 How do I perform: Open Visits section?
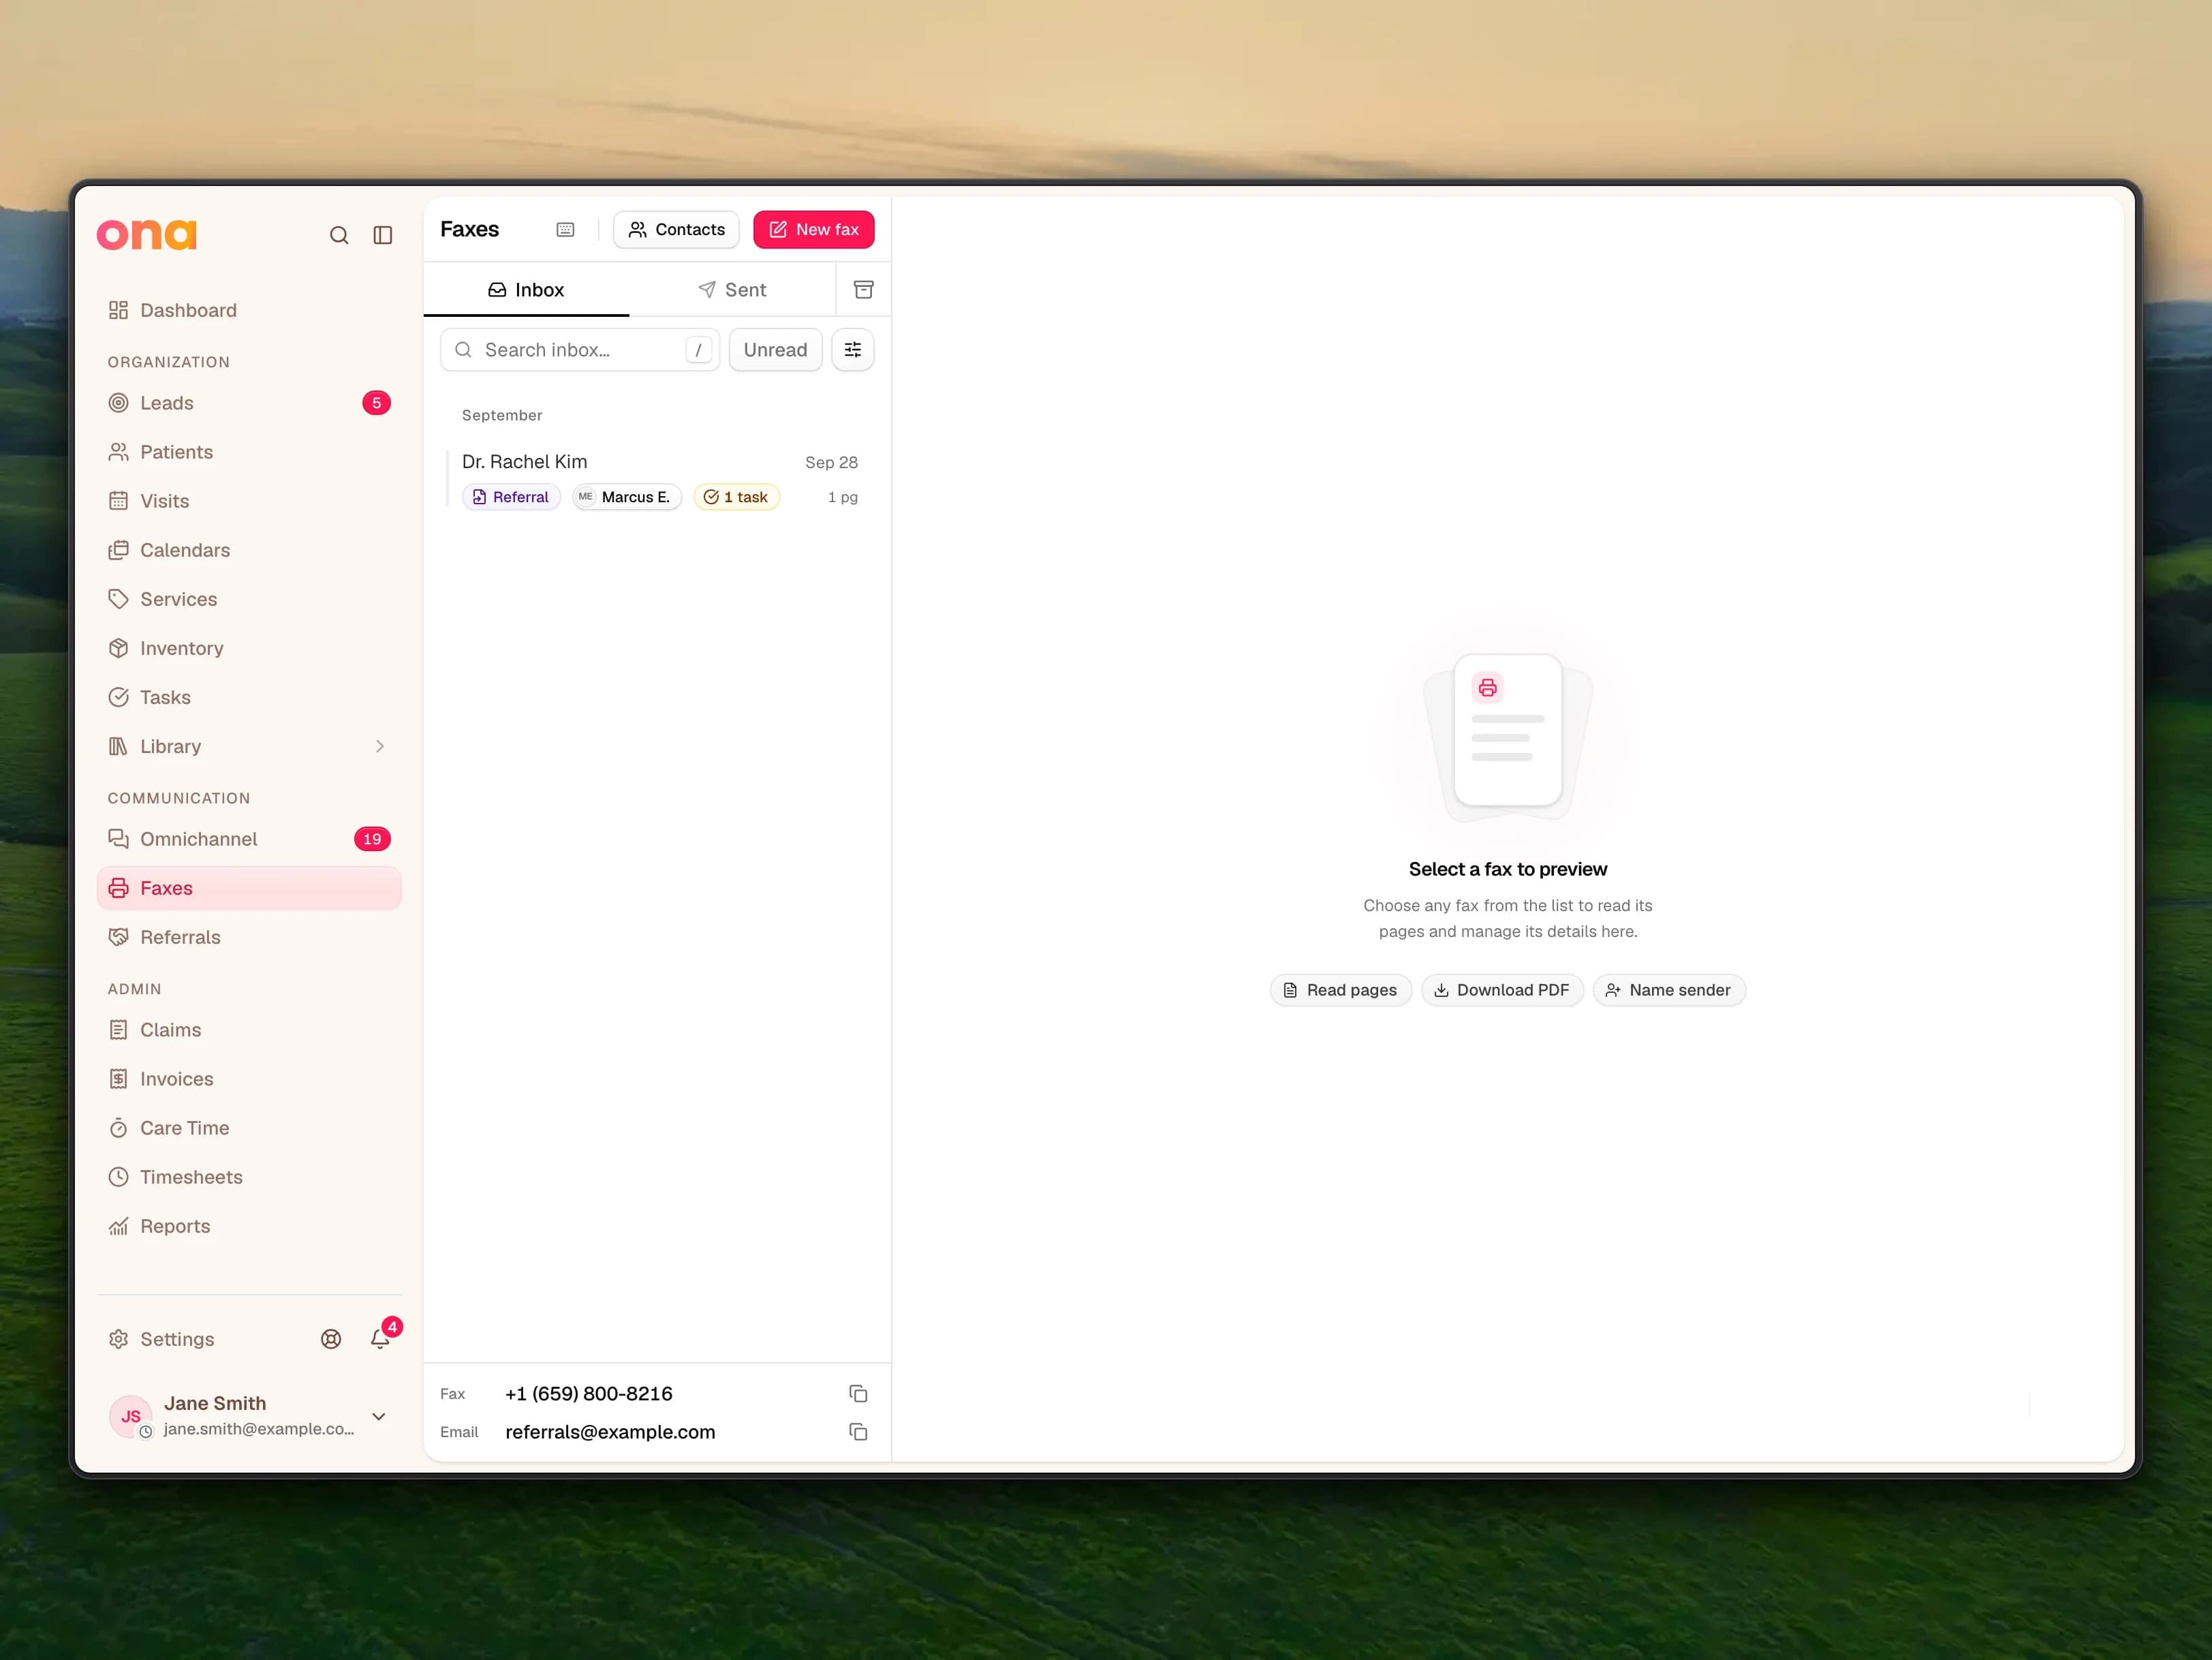pos(249,501)
